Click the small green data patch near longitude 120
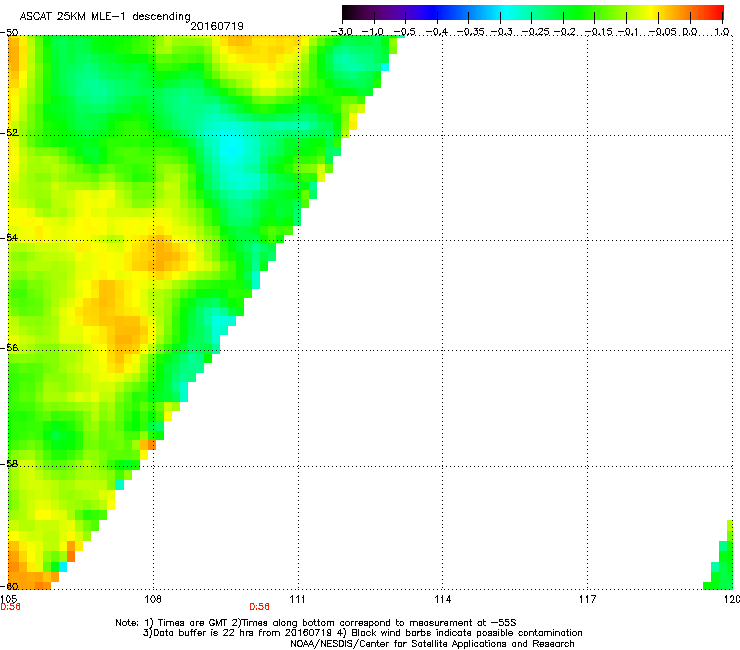 coord(722,566)
